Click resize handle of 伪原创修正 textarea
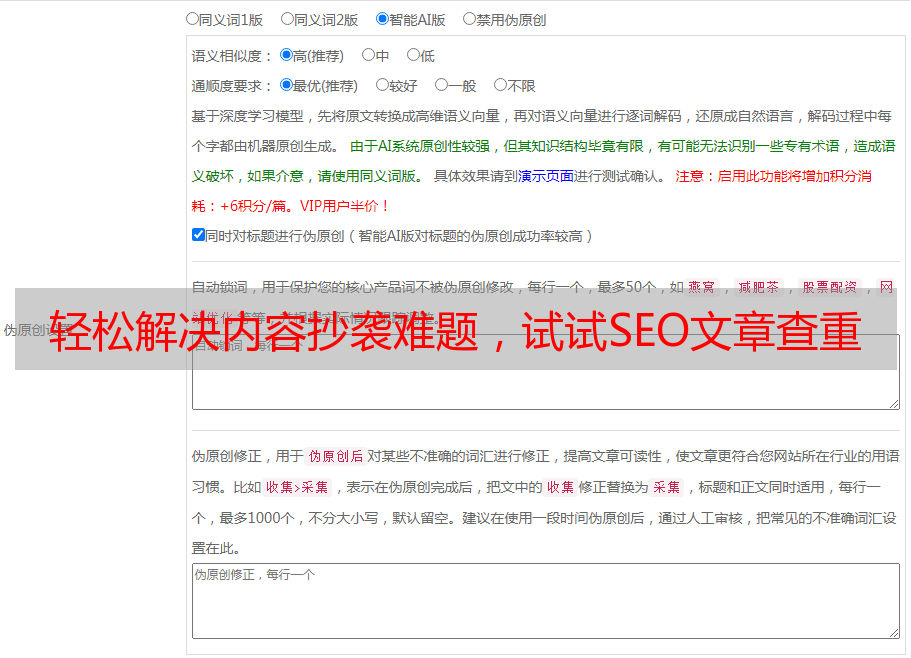 tap(894, 633)
